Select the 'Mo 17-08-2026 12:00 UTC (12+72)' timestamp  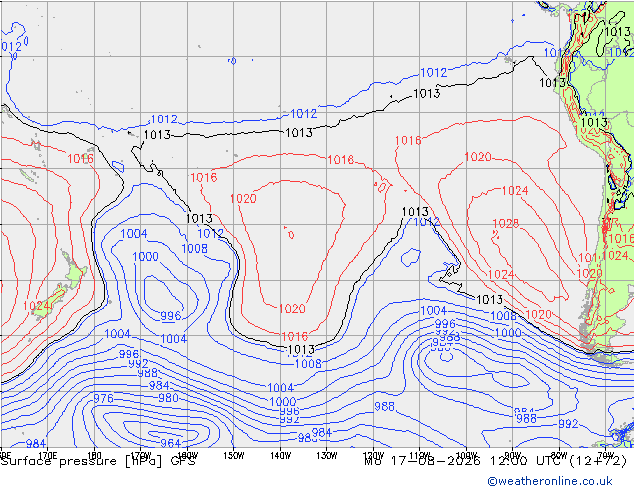pyautogui.click(x=495, y=461)
